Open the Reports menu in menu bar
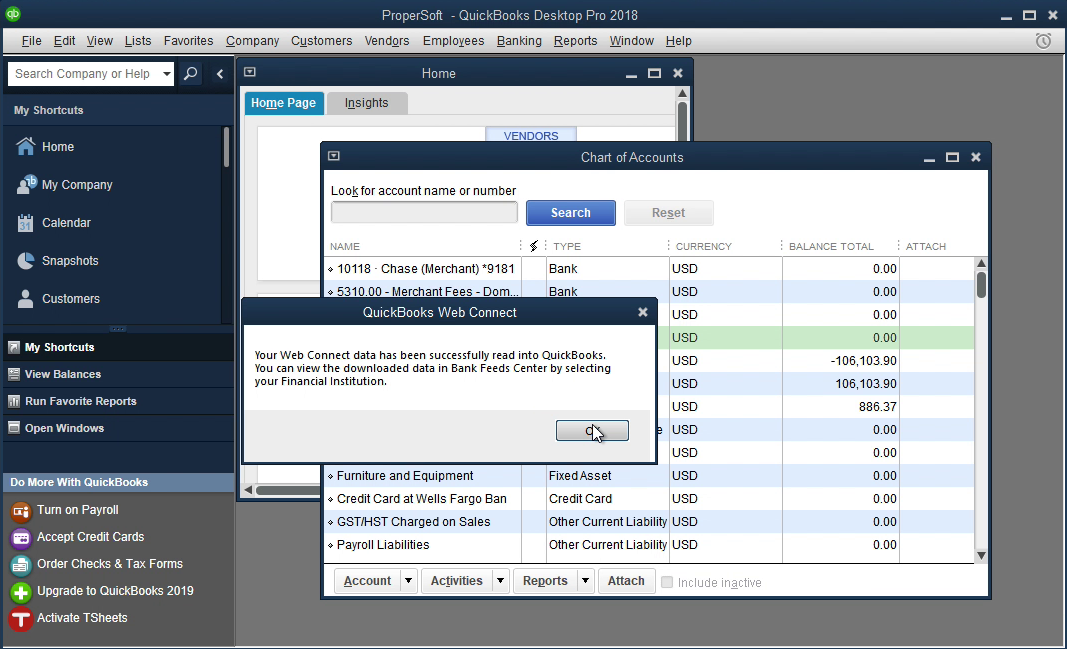 [575, 41]
